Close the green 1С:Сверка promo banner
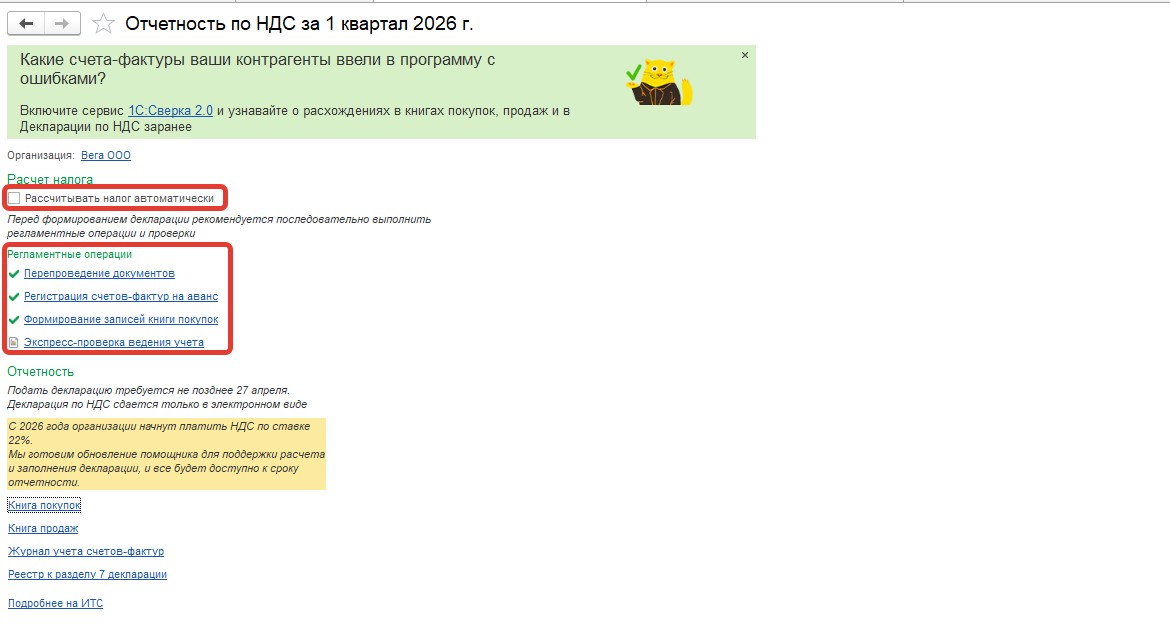1170x638 pixels. pos(744,56)
